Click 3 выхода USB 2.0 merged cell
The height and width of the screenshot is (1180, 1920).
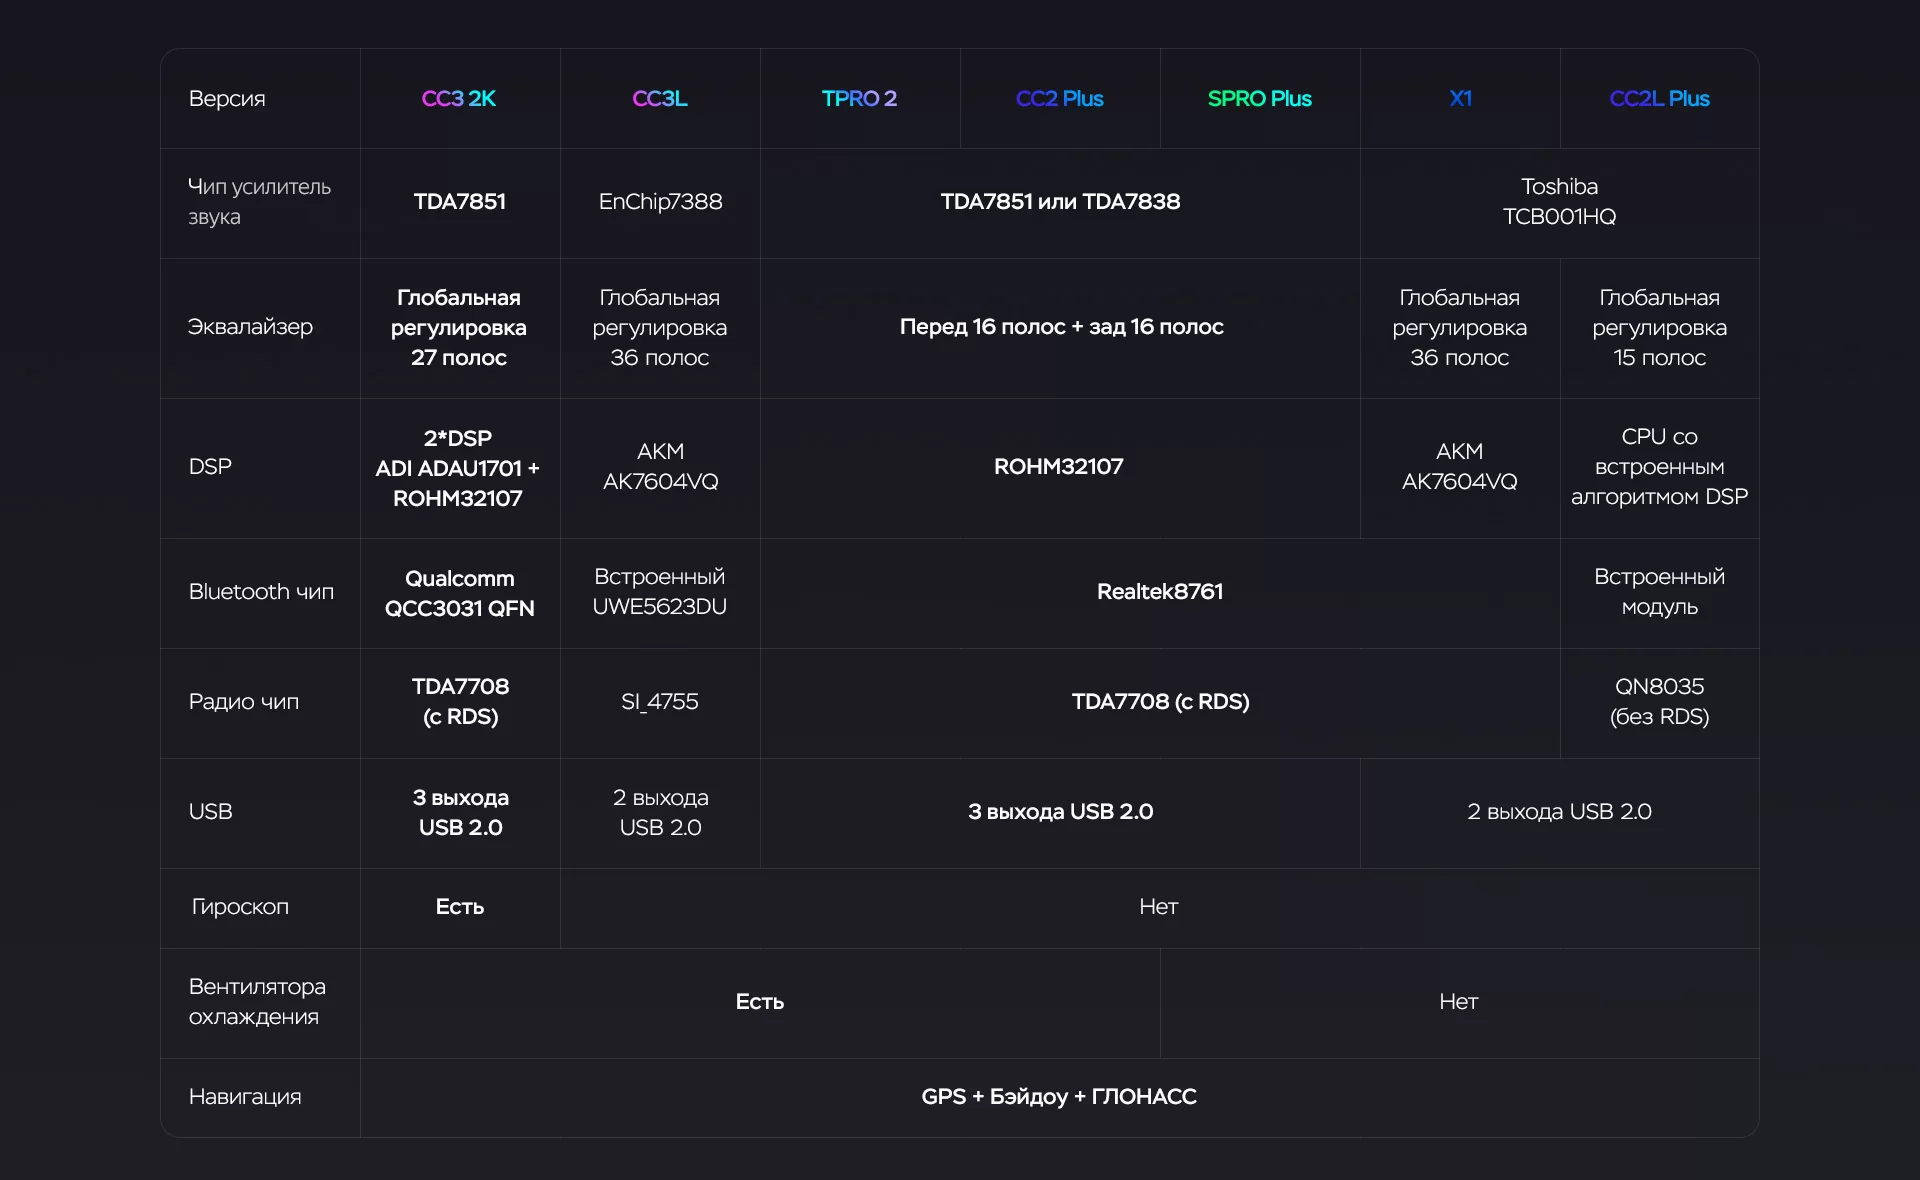[x=1060, y=812]
